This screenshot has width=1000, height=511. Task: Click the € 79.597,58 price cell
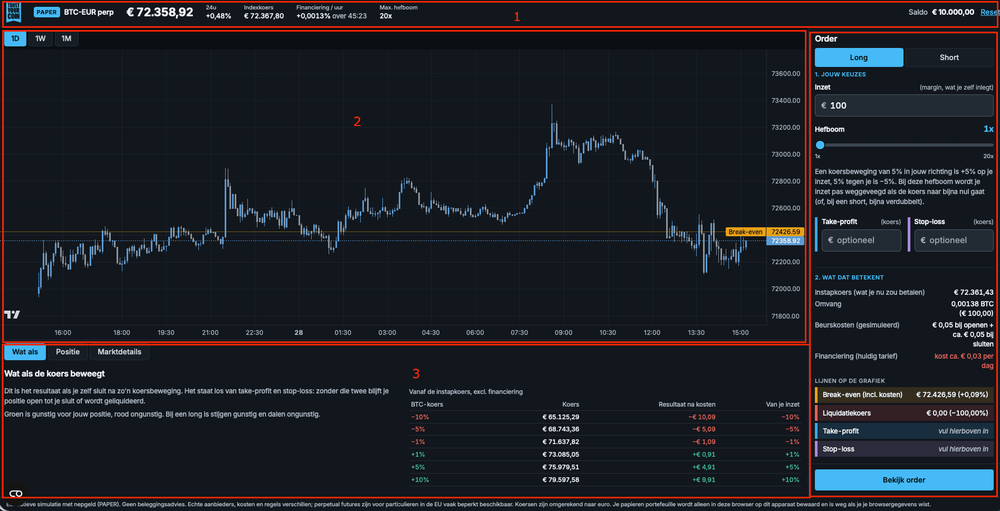click(x=561, y=479)
